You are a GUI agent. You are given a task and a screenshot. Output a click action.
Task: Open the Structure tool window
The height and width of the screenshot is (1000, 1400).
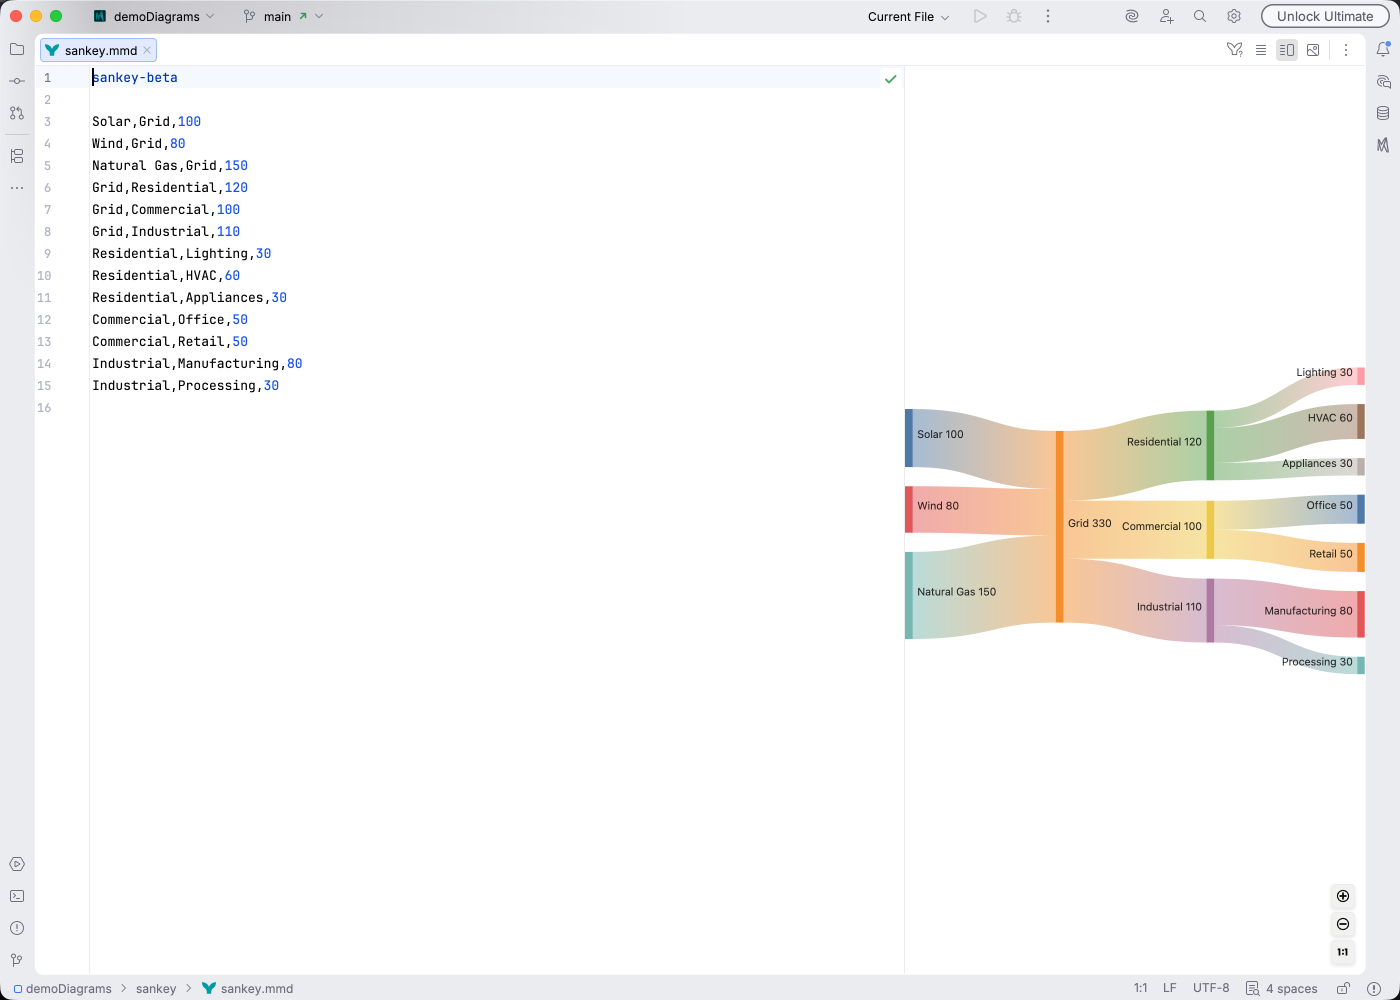[x=16, y=156]
